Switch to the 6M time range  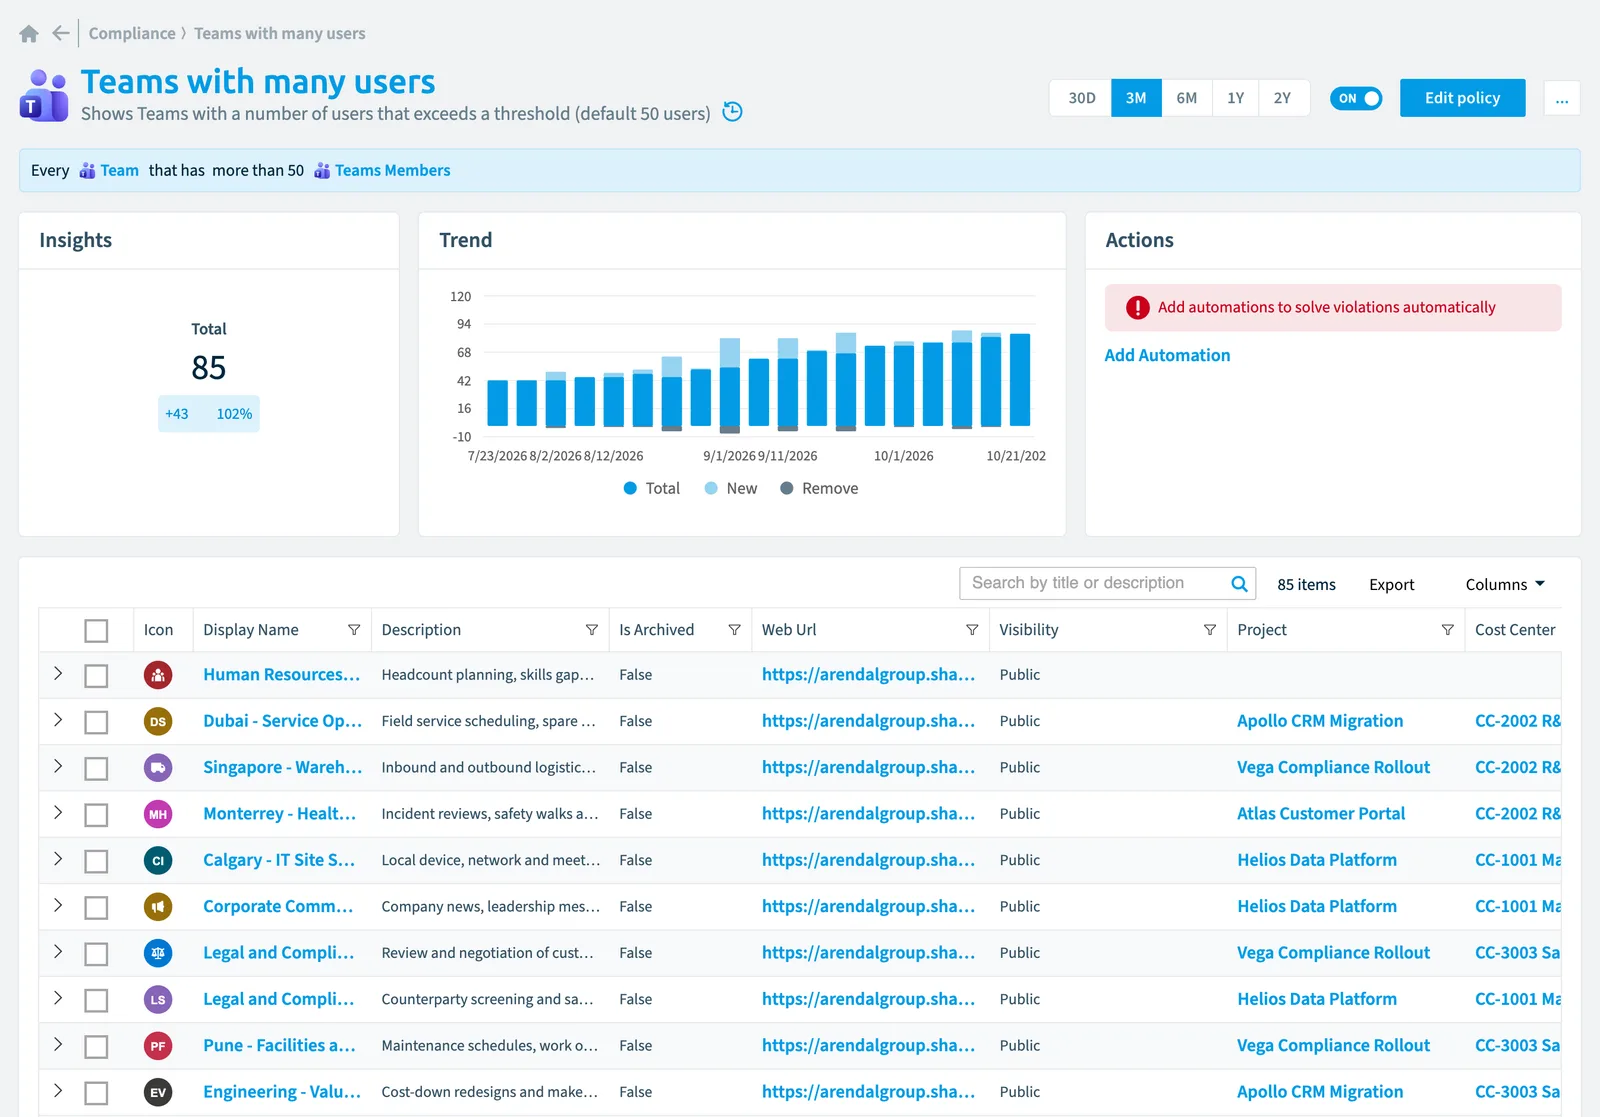[x=1187, y=98]
